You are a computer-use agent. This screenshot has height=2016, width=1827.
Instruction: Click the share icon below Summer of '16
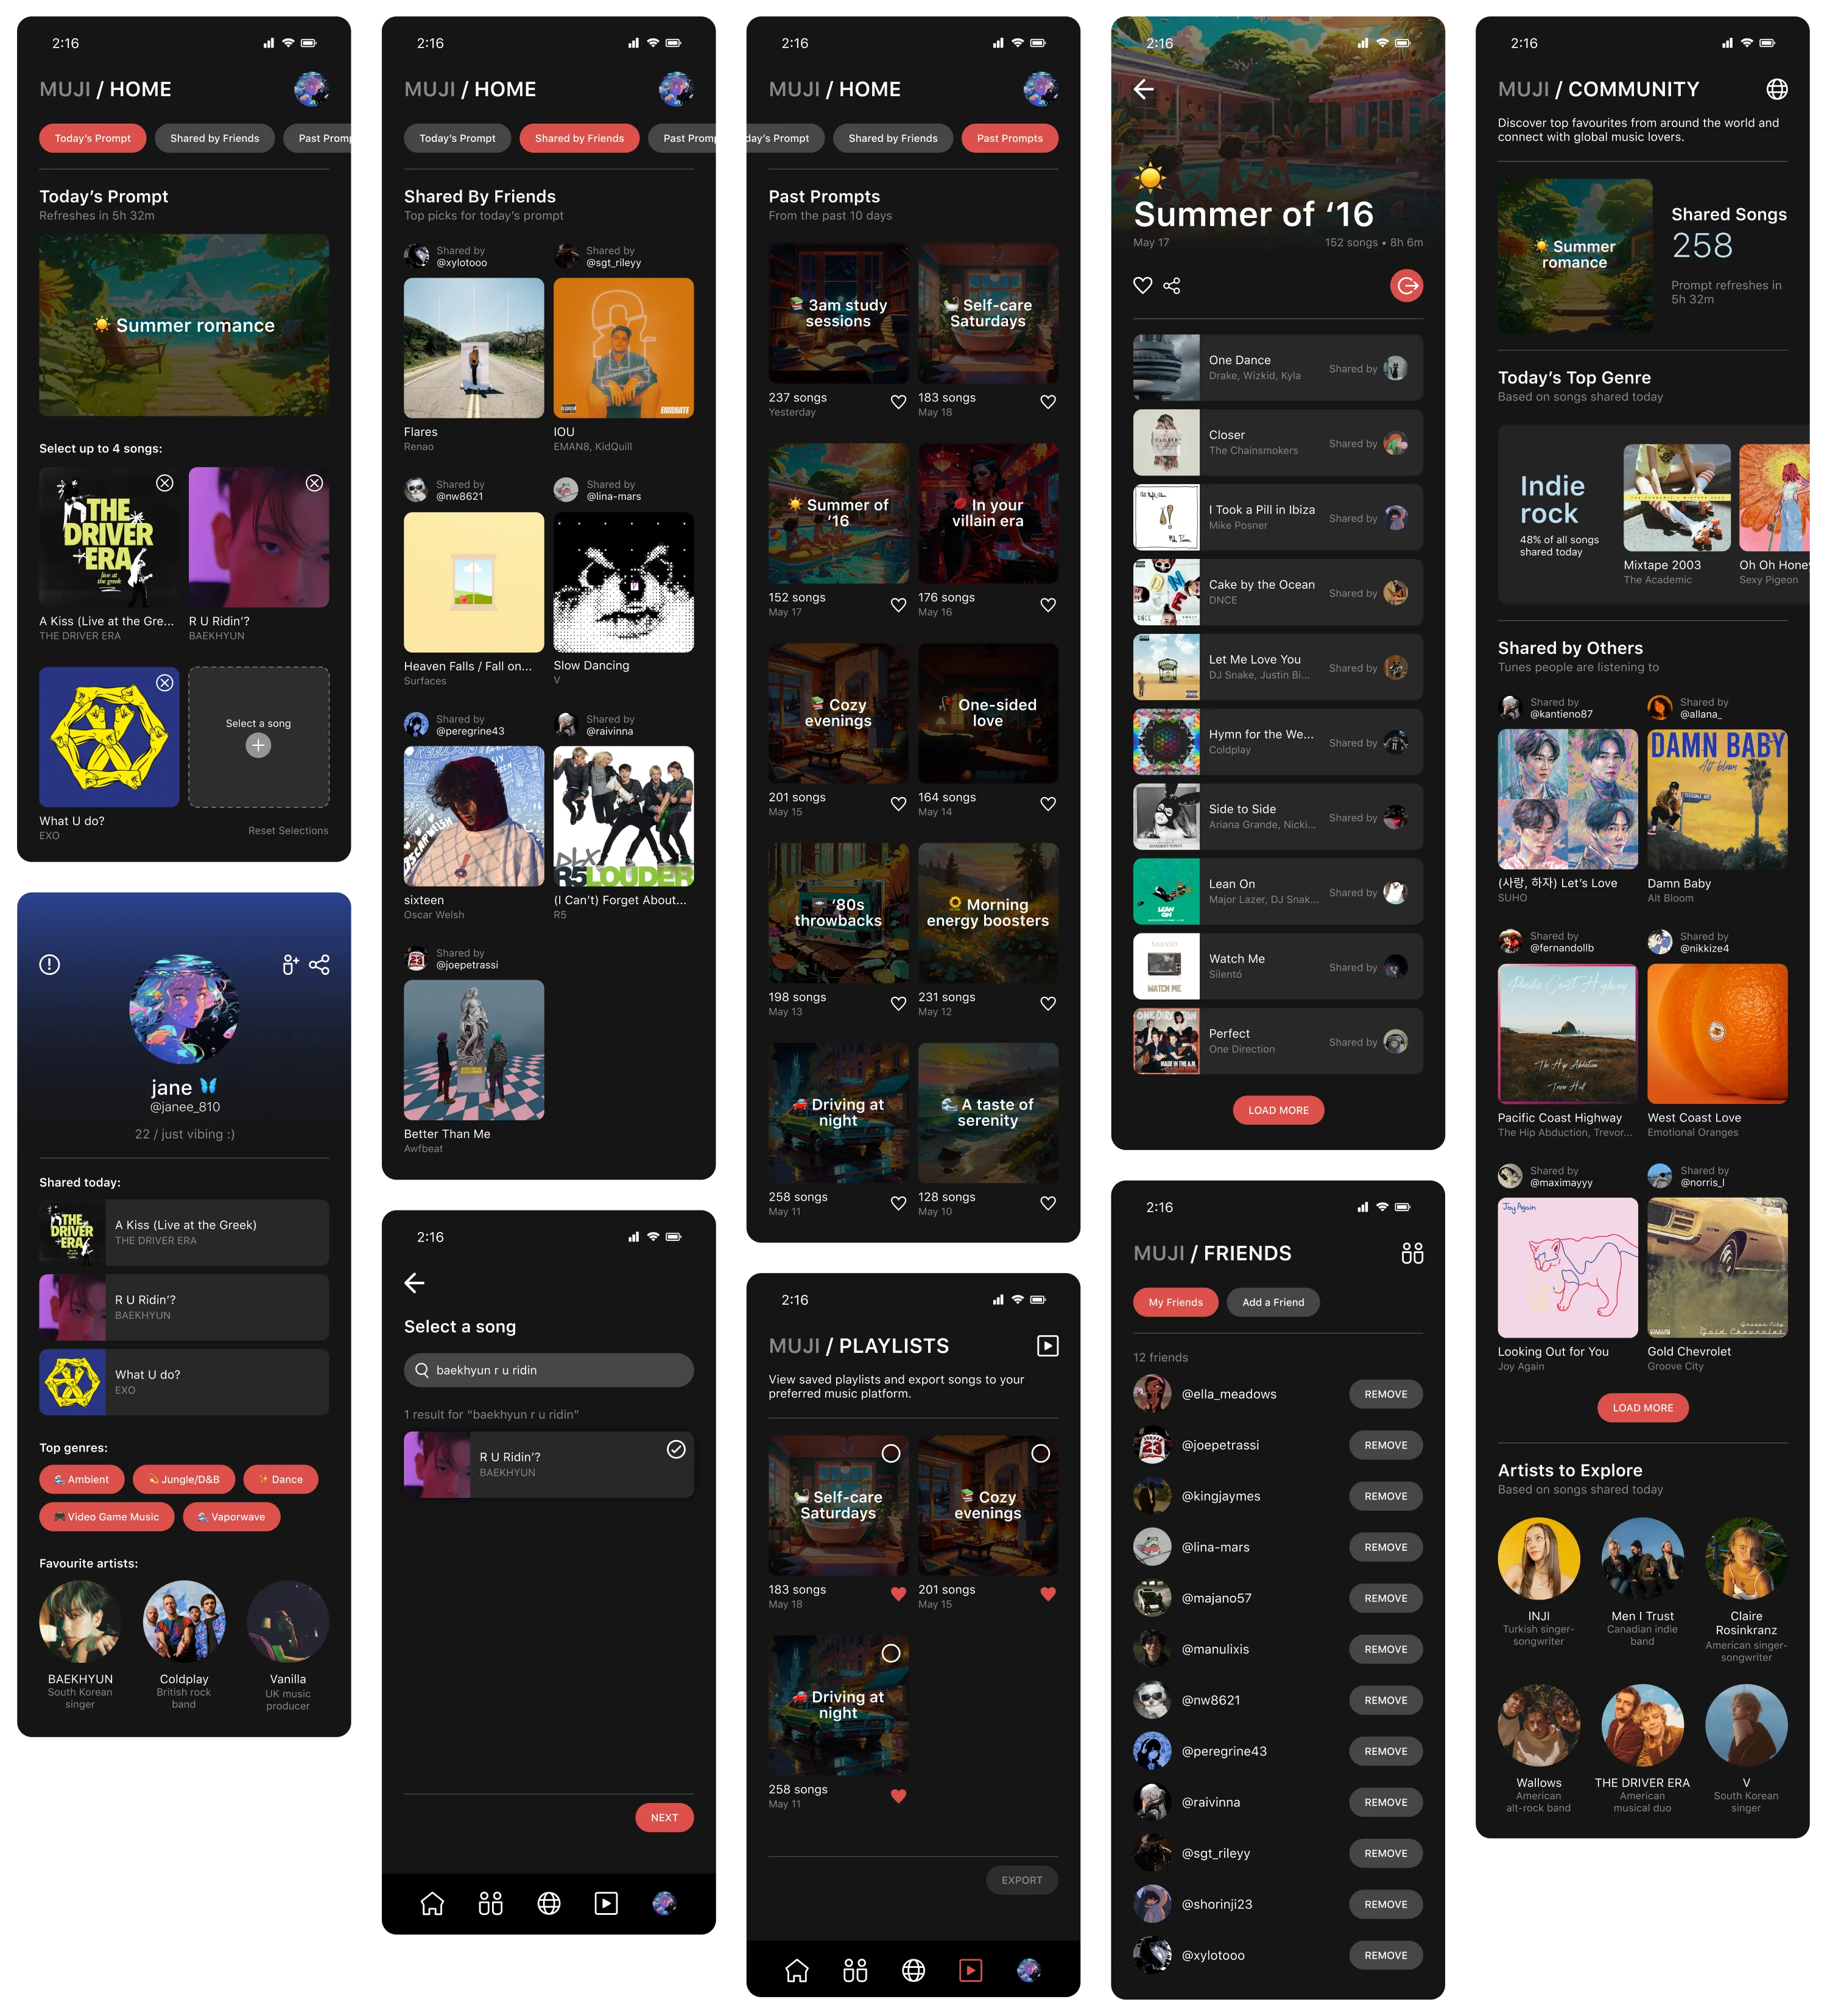pos(1172,286)
